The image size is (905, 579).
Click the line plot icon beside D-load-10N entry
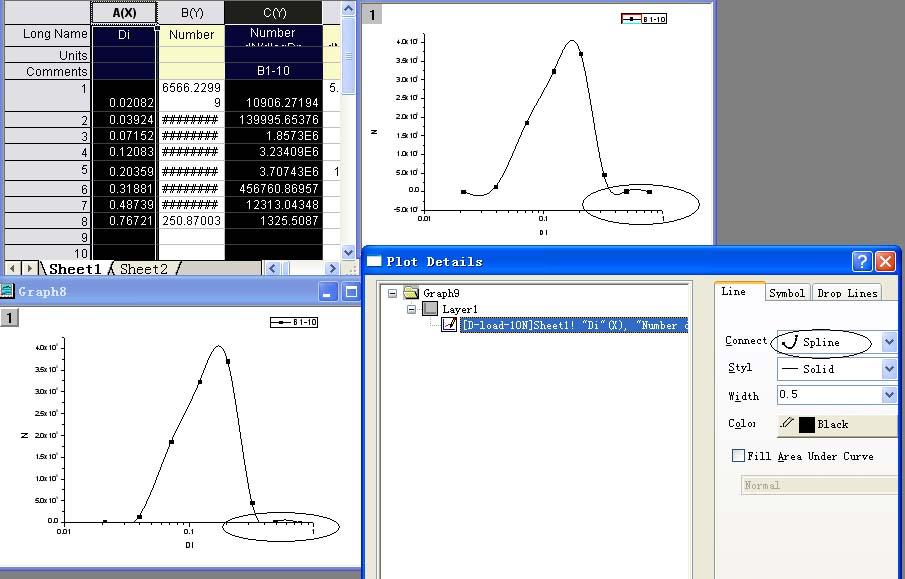click(x=449, y=325)
